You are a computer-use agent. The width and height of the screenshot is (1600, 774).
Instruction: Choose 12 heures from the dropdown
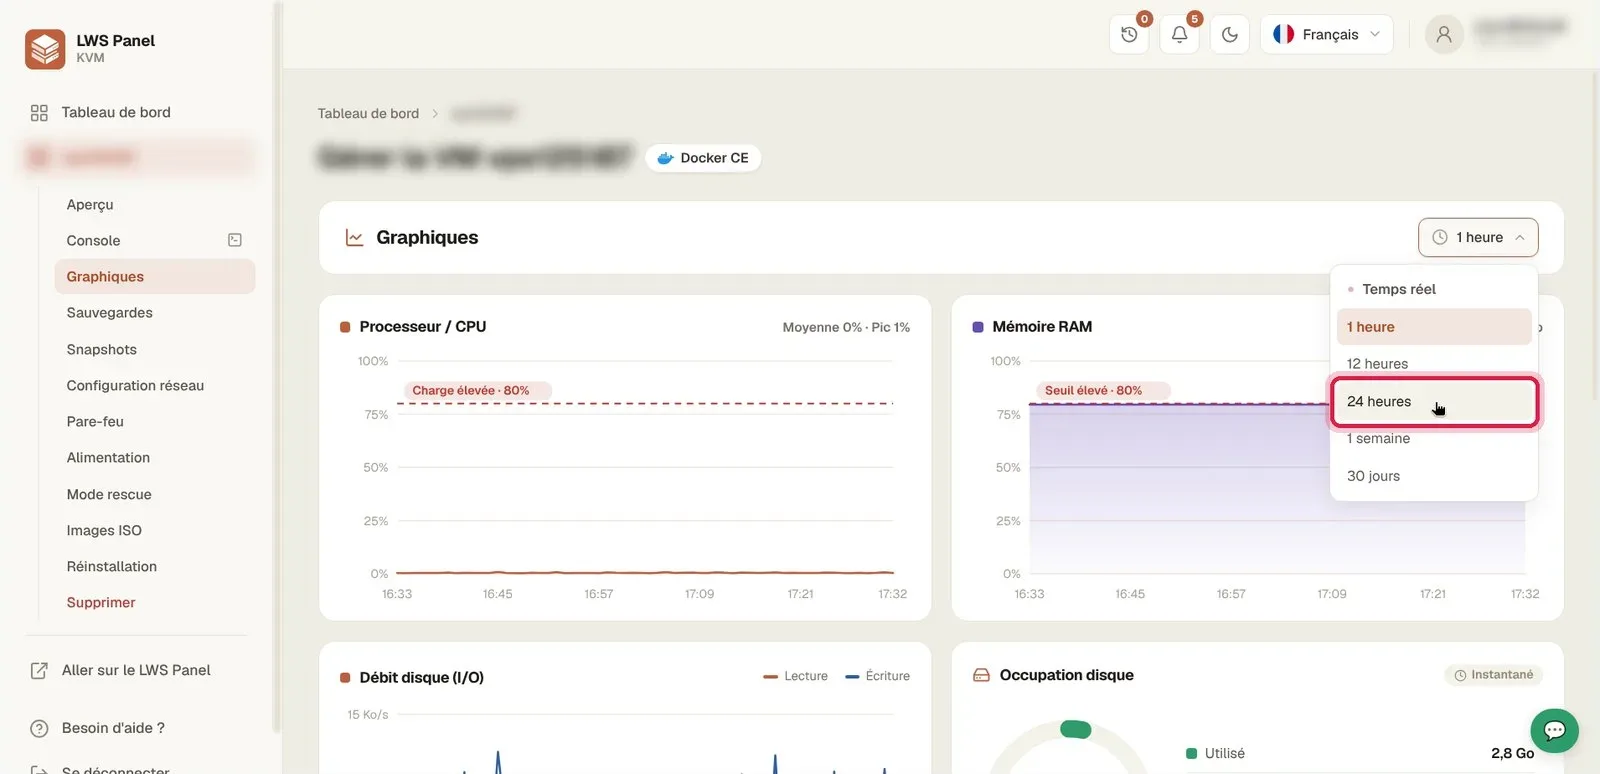coord(1434,364)
